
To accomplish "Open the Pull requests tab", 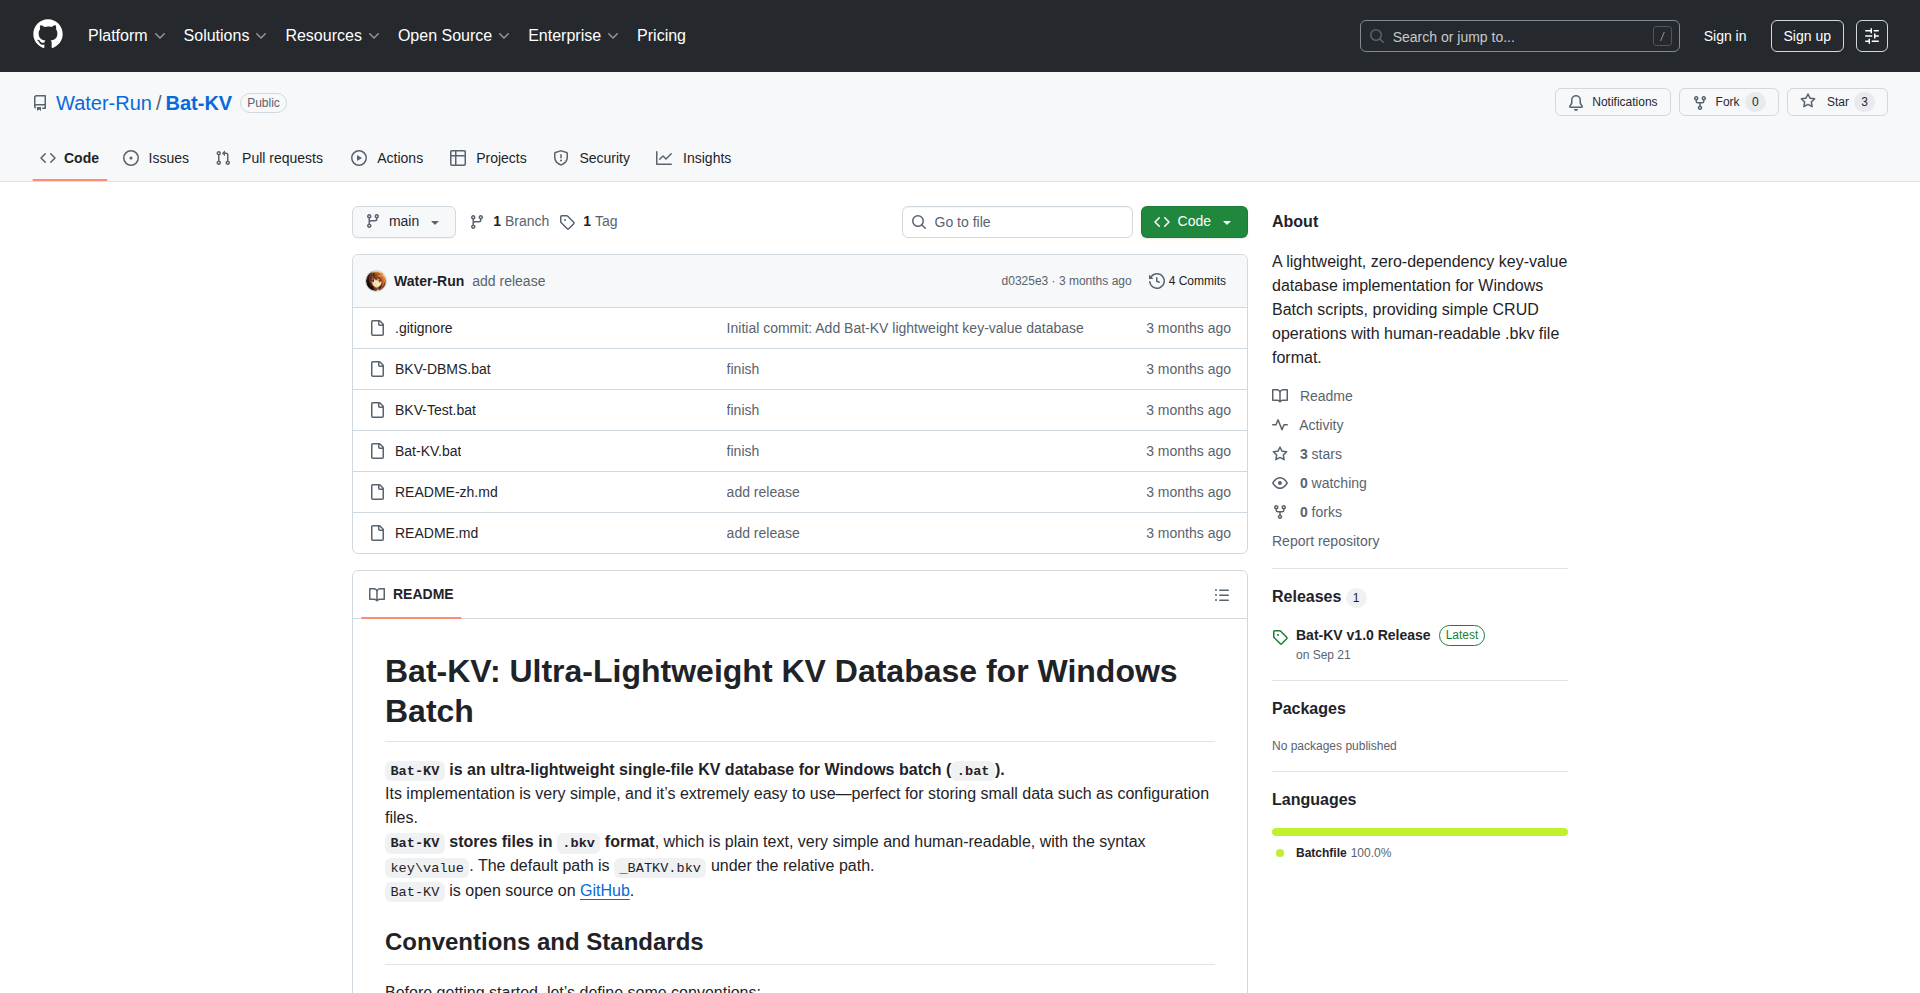I will pyautogui.click(x=270, y=158).
